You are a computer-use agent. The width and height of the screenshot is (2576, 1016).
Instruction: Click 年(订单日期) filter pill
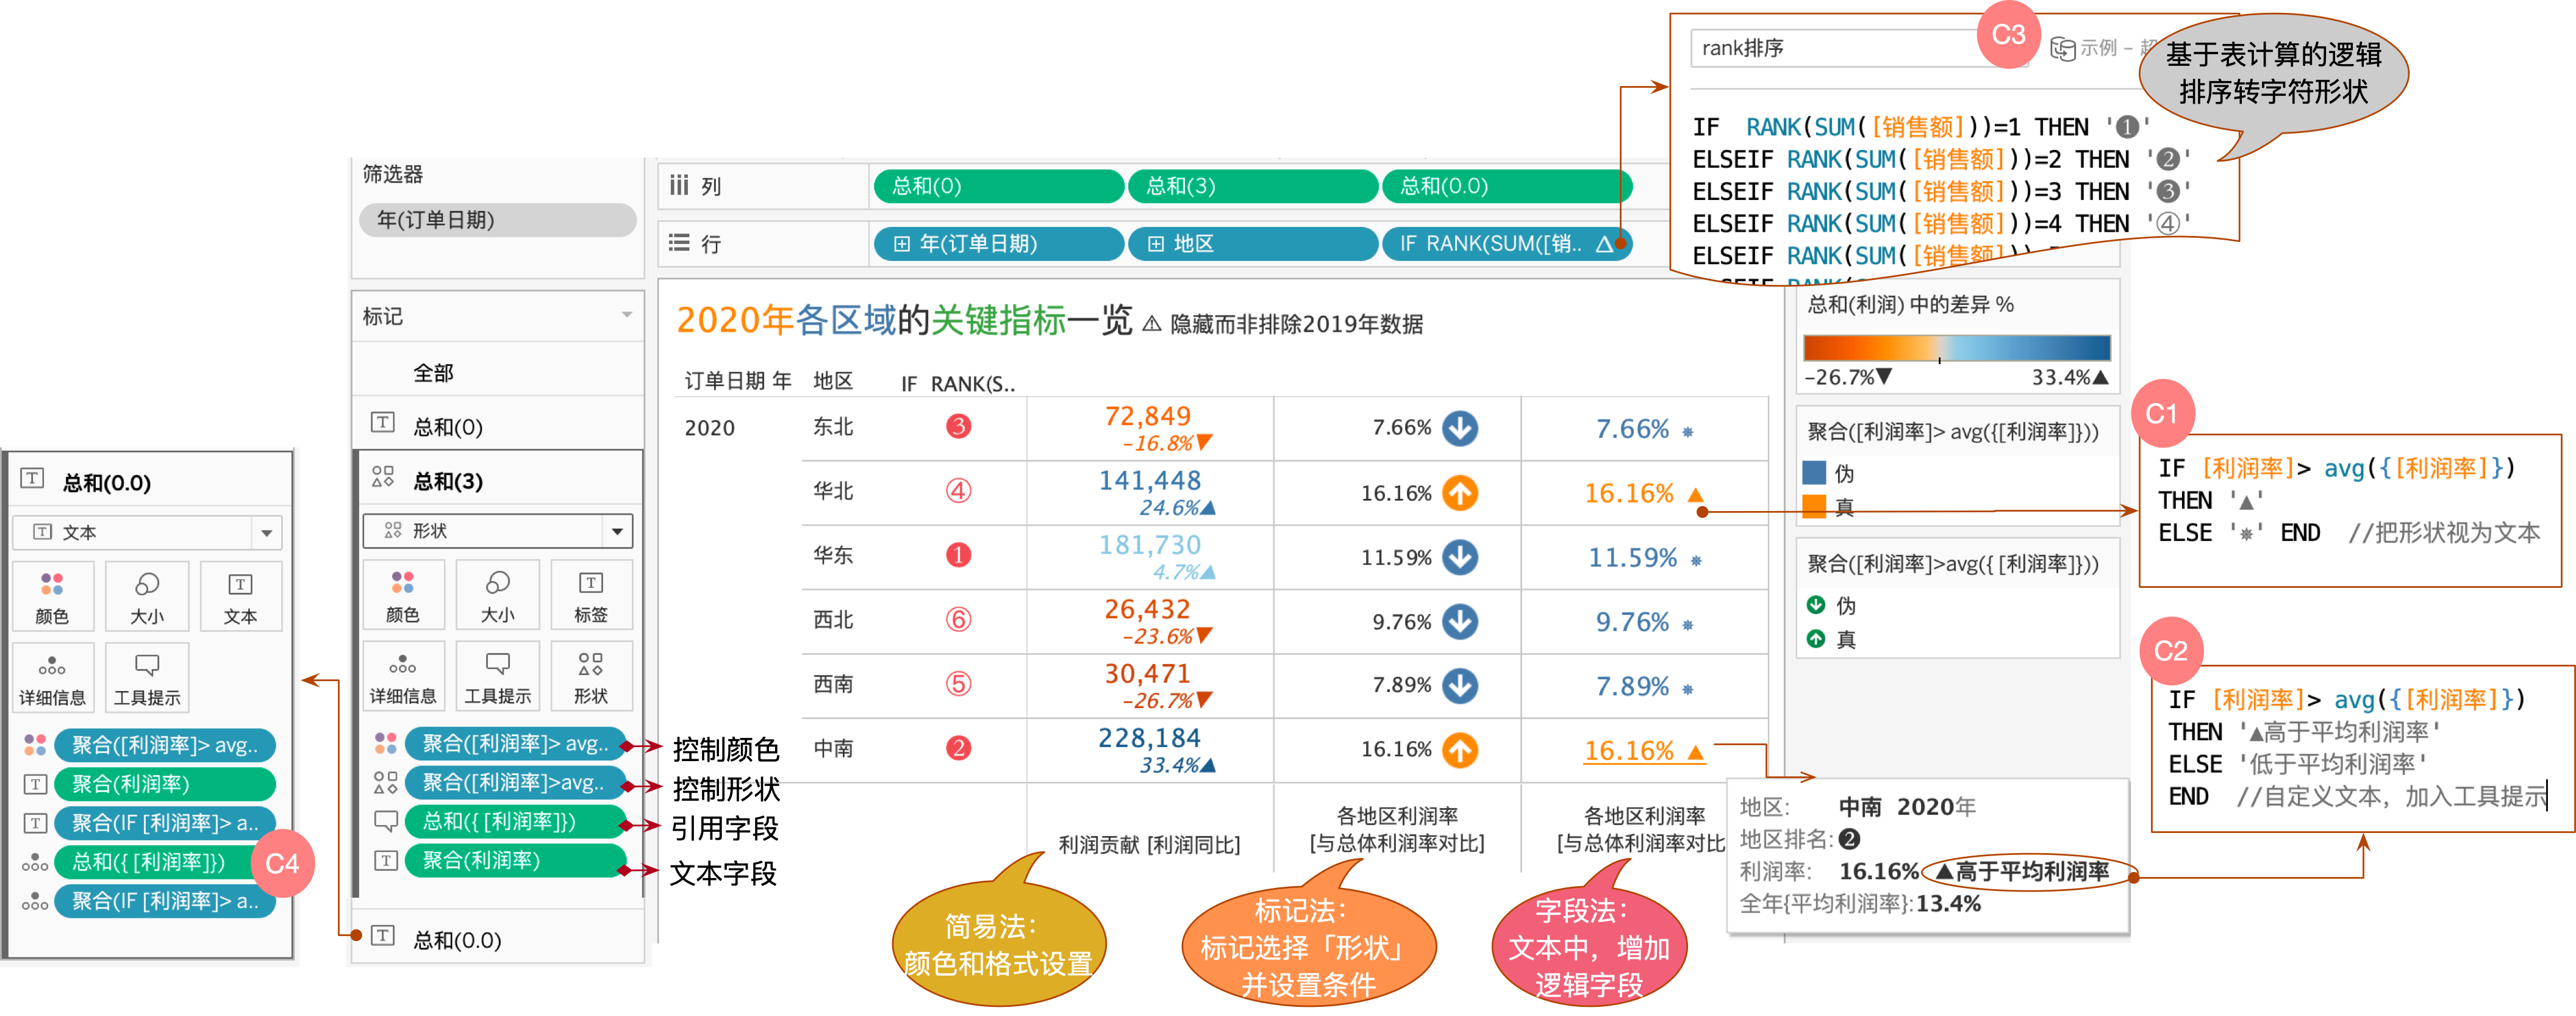pyautogui.click(x=497, y=220)
